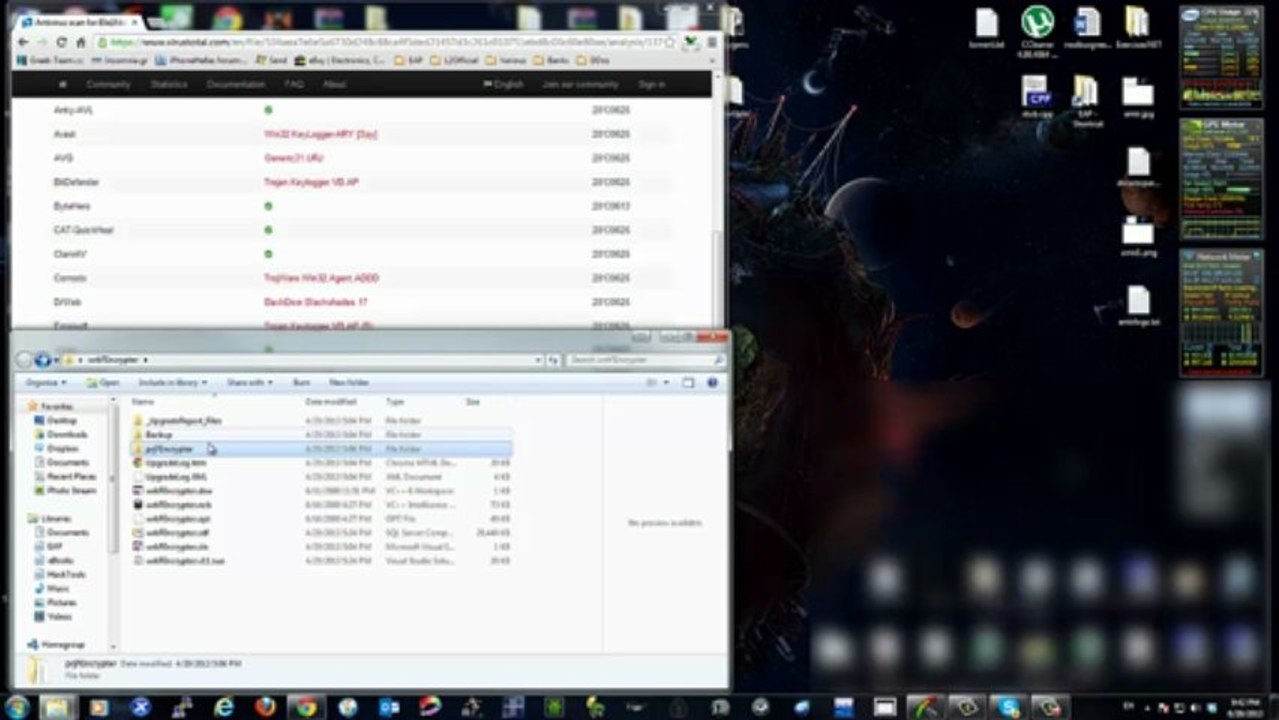Open the SAP bookmarks folder

(x=410, y=61)
